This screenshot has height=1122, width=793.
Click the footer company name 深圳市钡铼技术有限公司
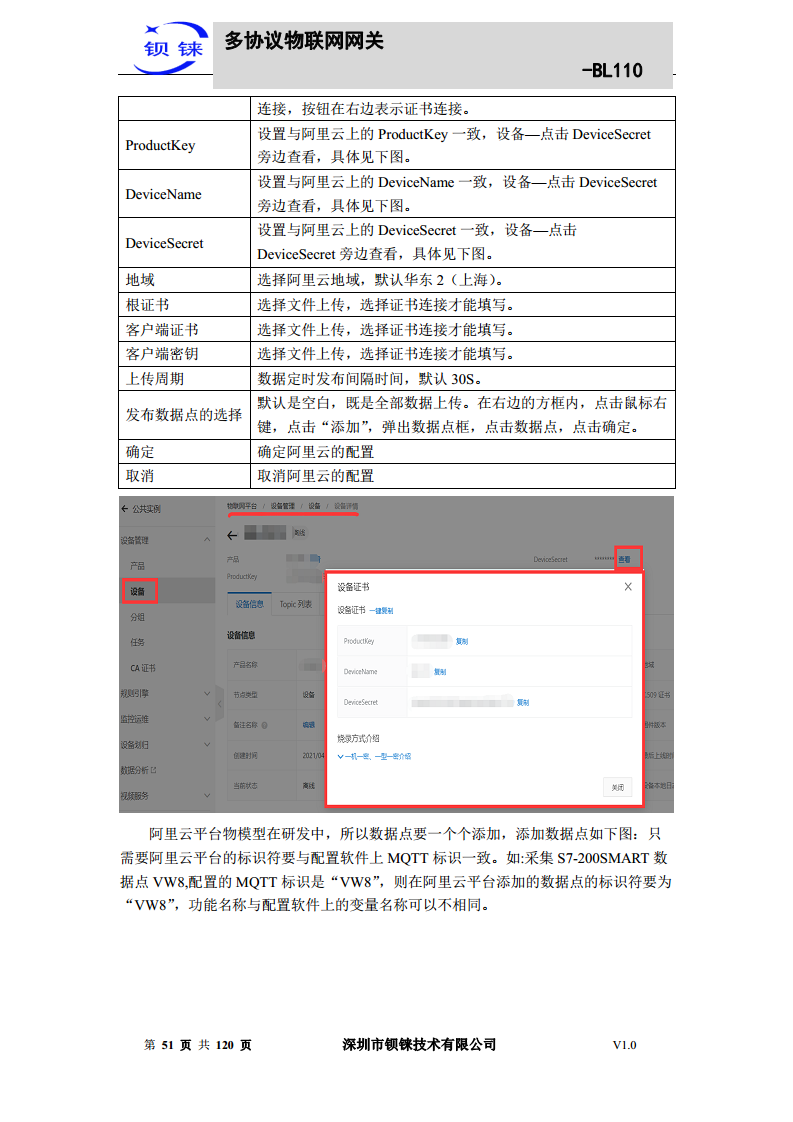[x=419, y=1045]
